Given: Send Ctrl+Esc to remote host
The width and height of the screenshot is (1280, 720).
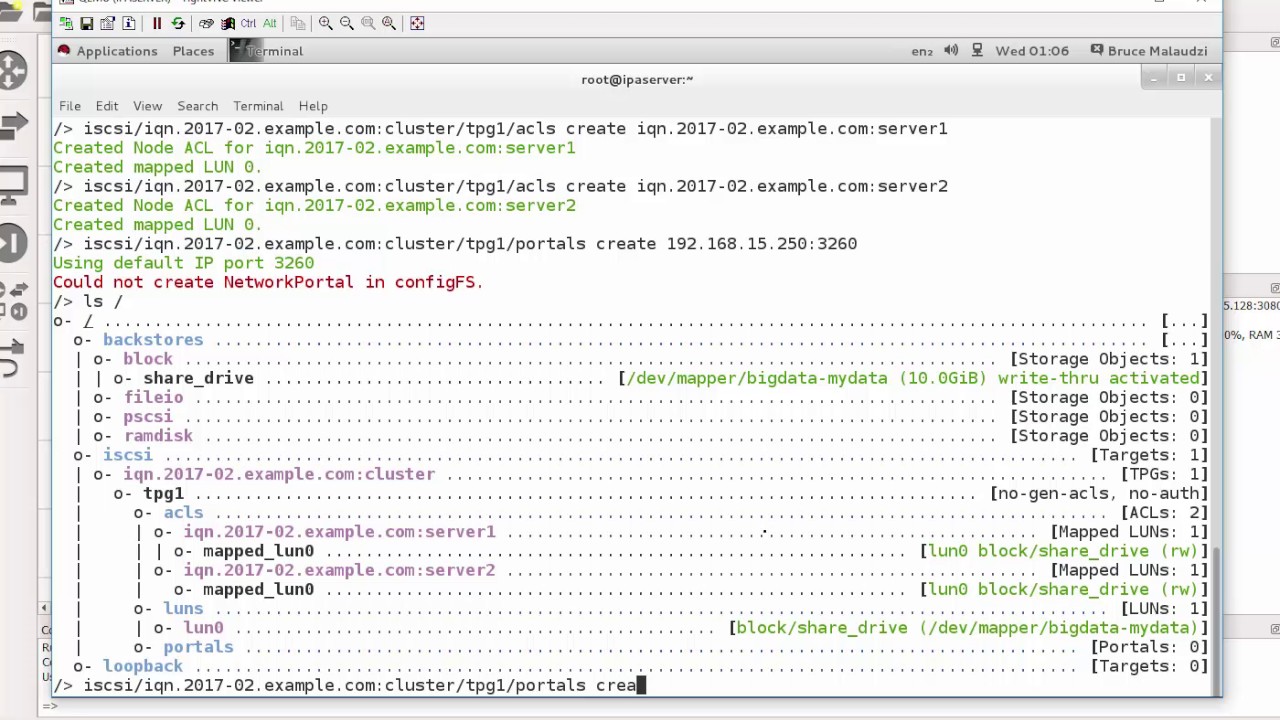Looking at the screenshot, I should [227, 23].
